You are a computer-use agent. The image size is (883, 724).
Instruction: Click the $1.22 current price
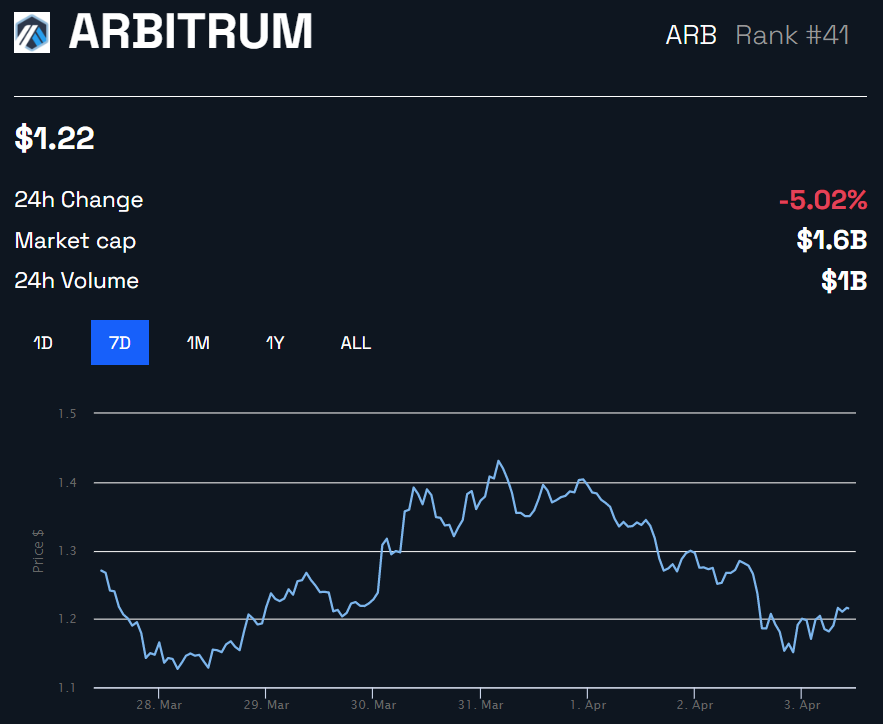[x=54, y=138]
